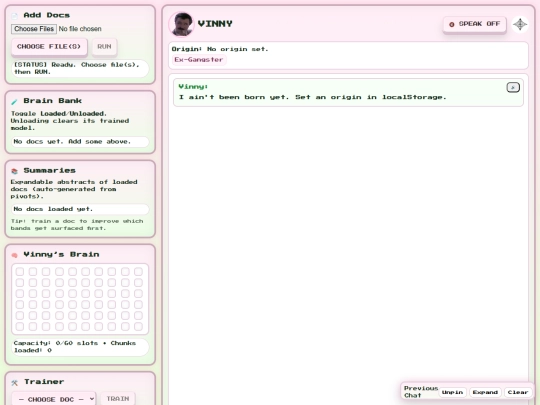
Task: Click the Brain Bank heading
Action: tap(52, 101)
